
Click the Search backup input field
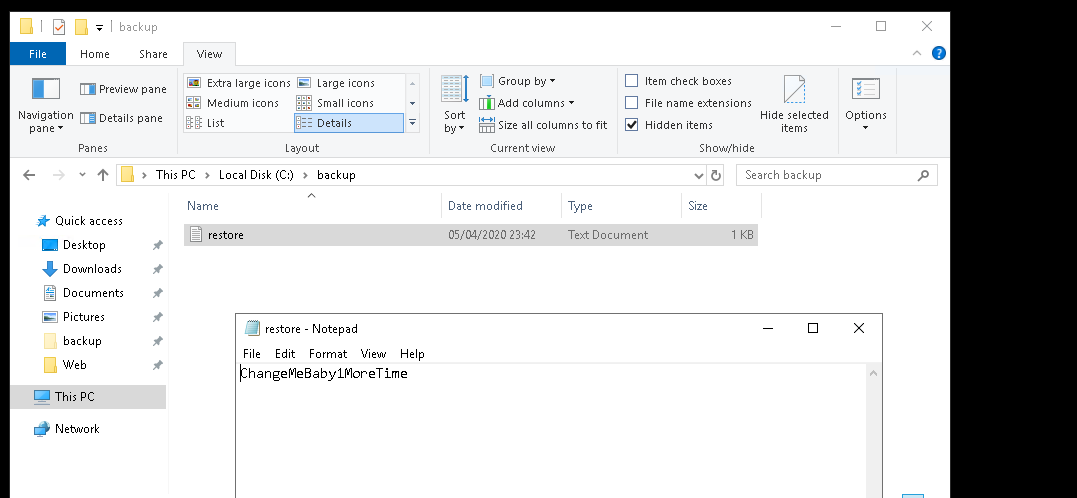point(828,175)
